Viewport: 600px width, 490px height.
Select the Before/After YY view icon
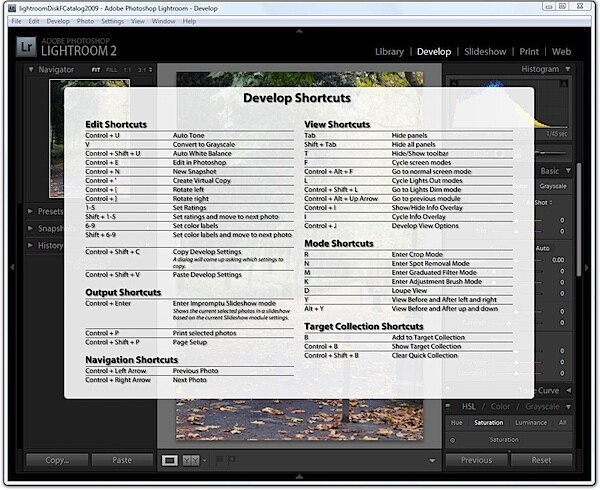point(191,460)
